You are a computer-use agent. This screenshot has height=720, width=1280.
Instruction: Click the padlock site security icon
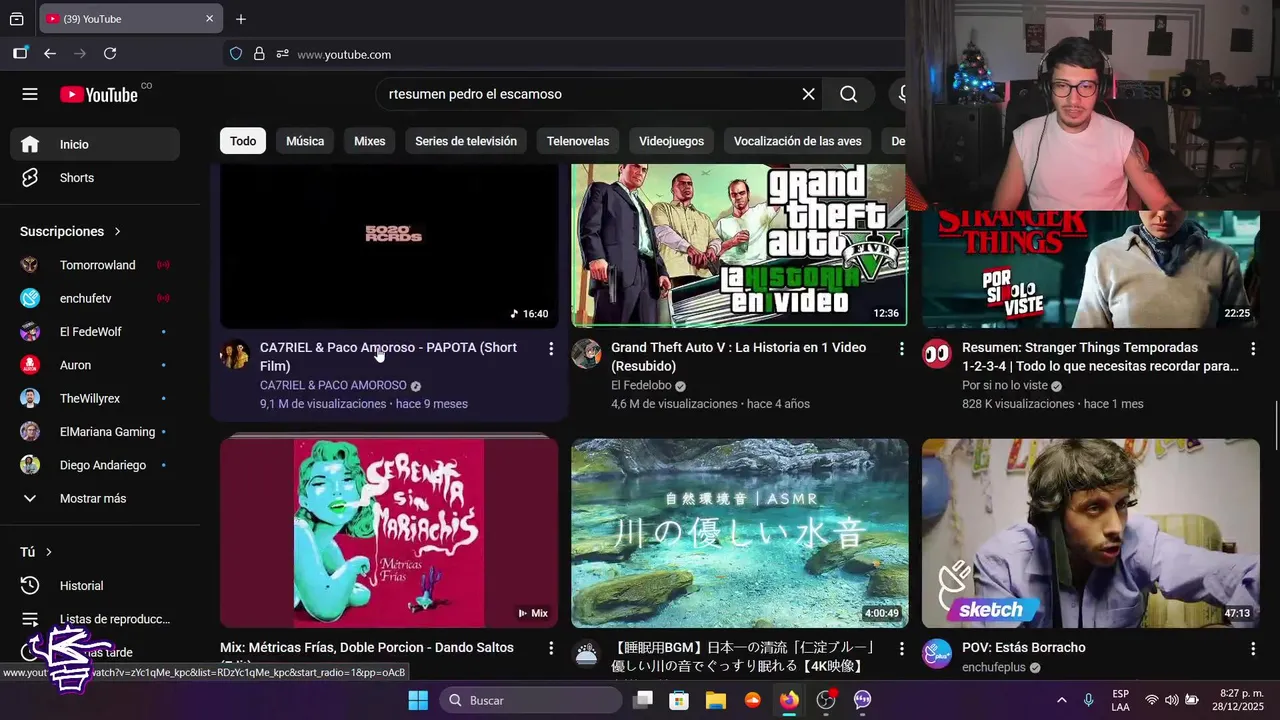coord(259,54)
